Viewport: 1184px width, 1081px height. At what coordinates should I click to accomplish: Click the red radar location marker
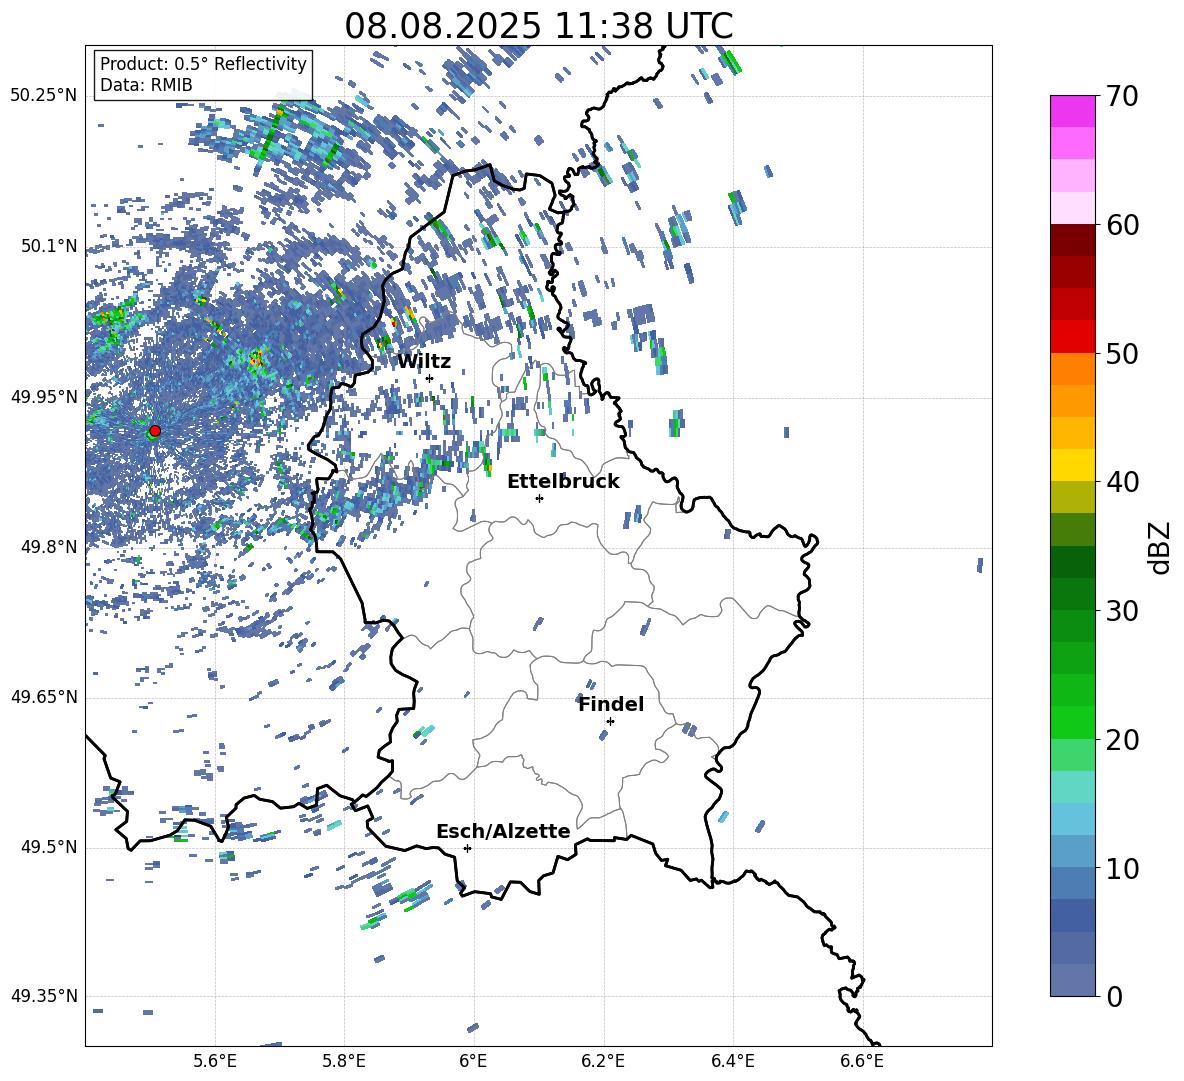pyautogui.click(x=155, y=431)
